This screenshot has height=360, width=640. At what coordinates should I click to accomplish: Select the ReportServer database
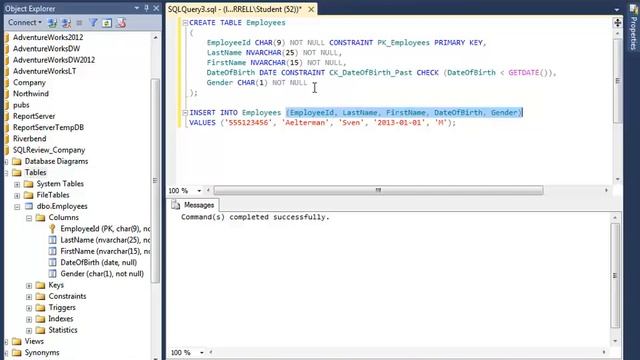(x=34, y=116)
